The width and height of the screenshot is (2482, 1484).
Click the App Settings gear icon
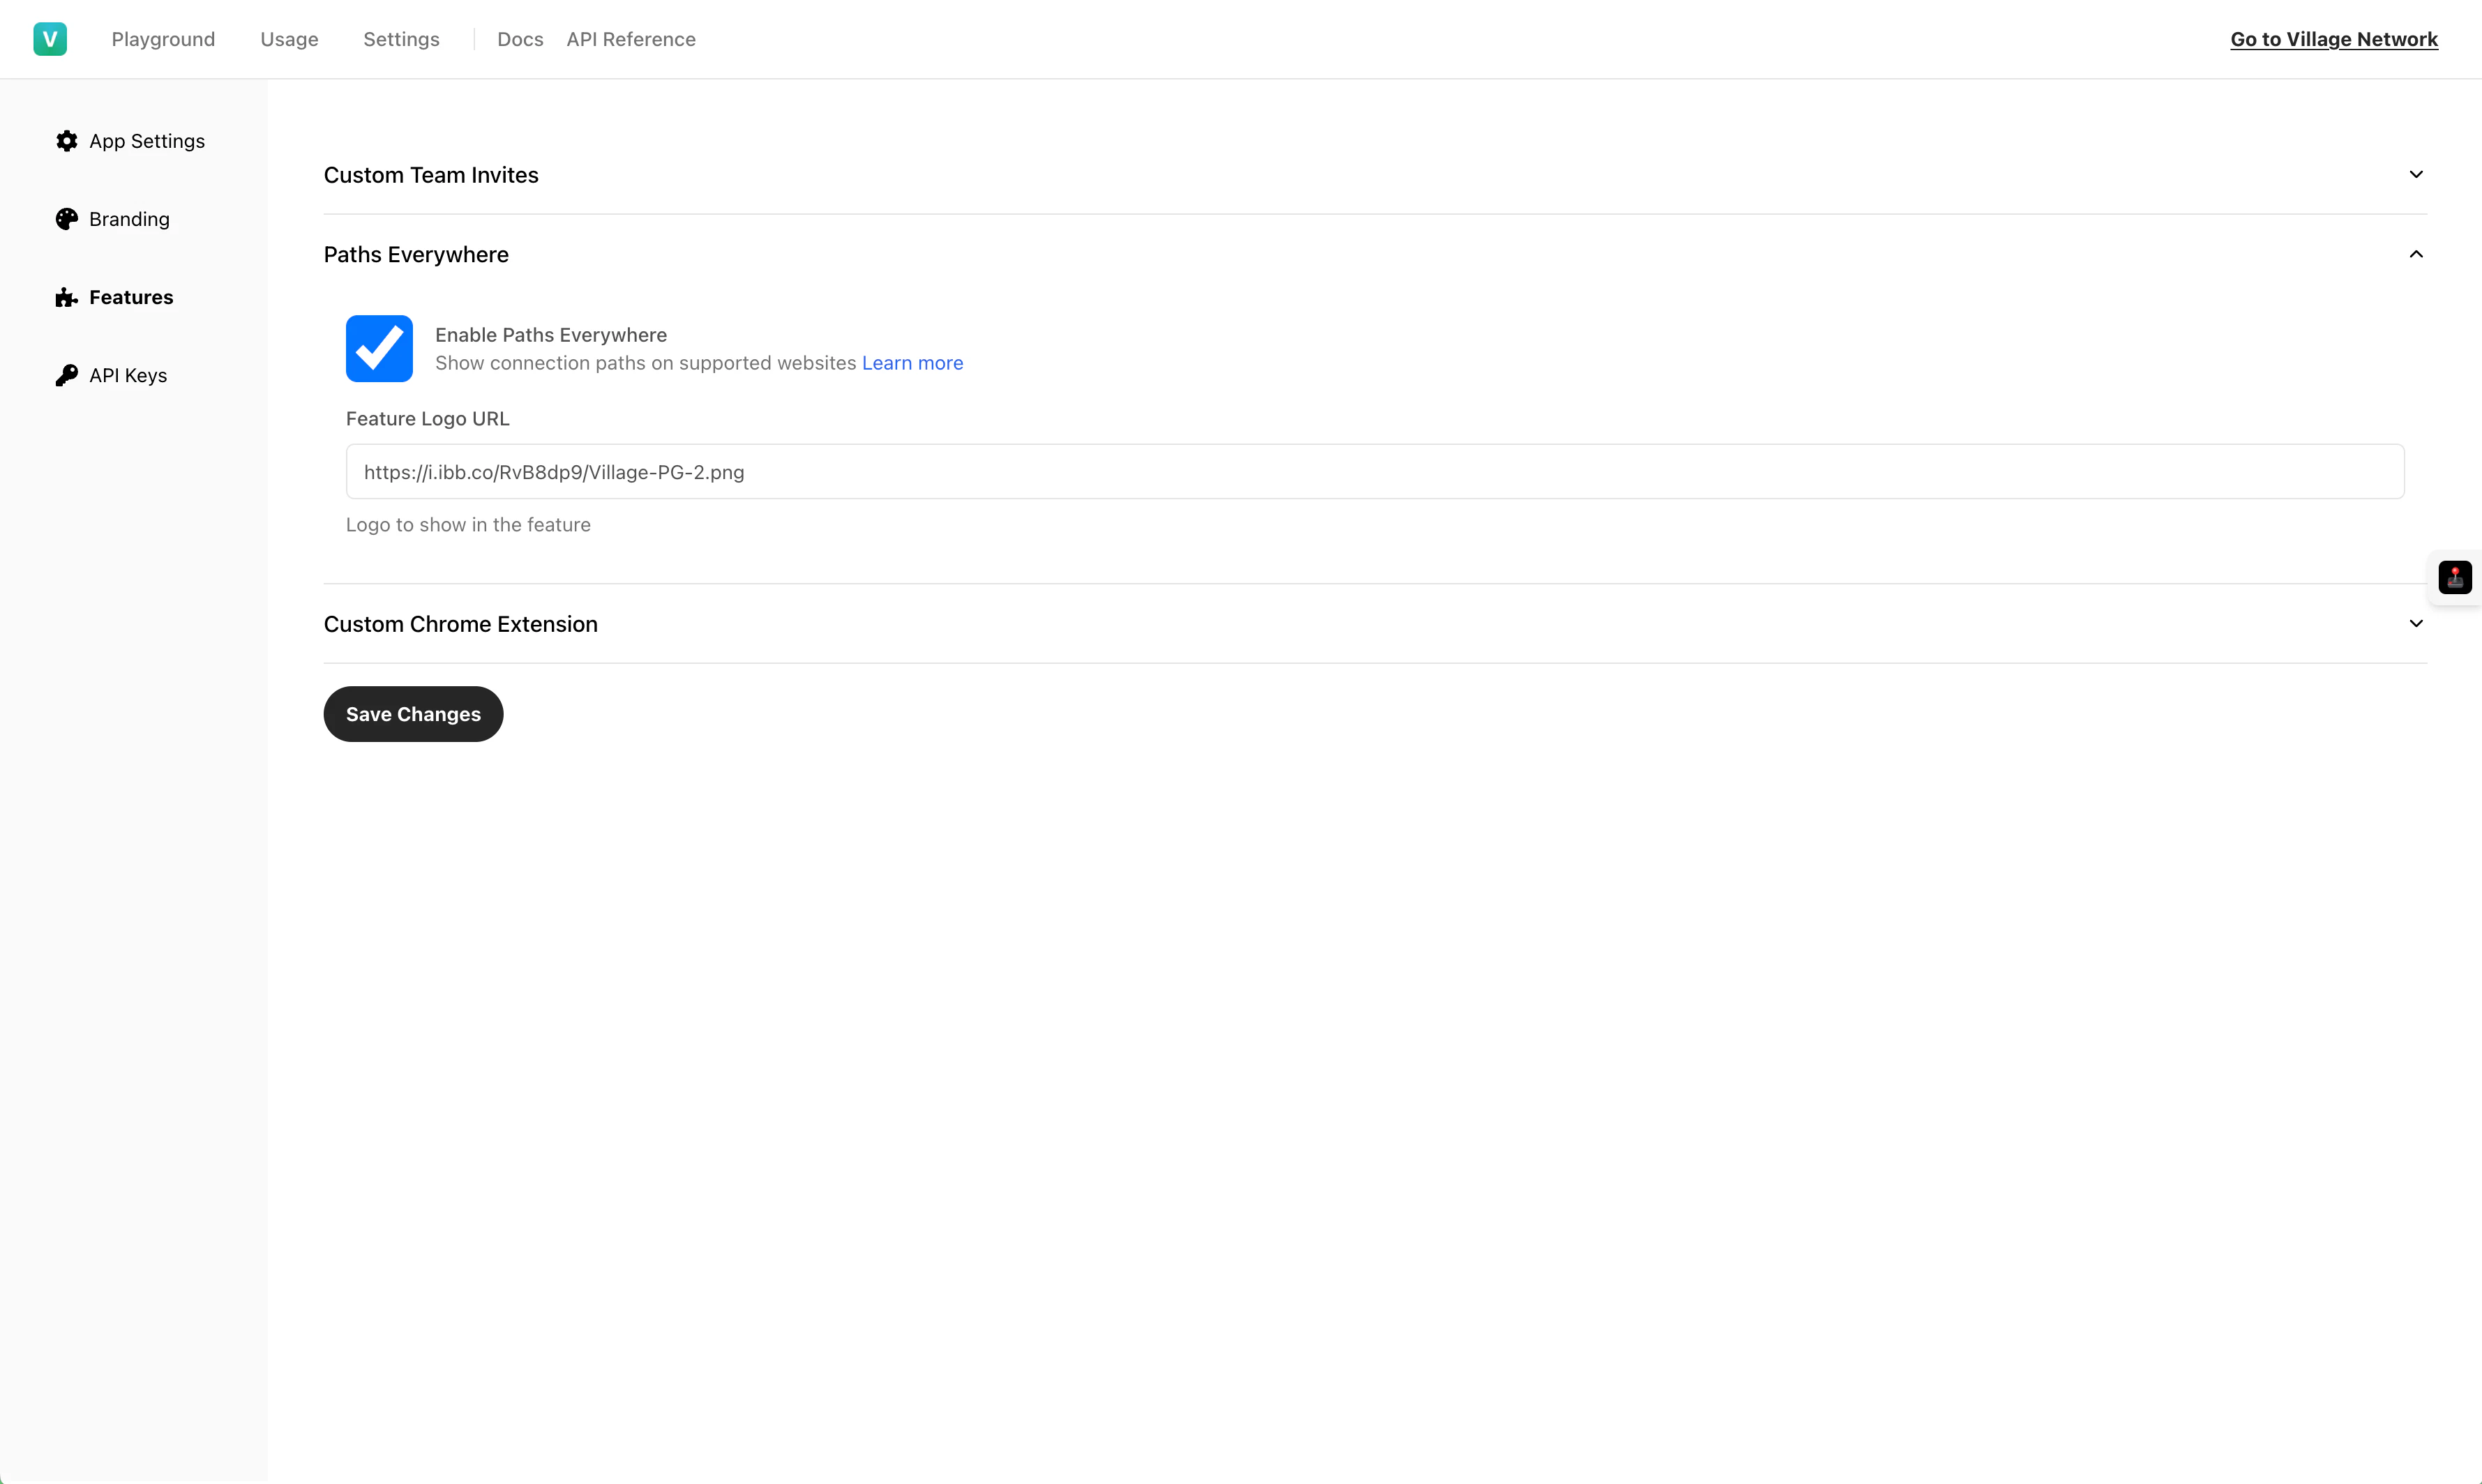(x=67, y=141)
